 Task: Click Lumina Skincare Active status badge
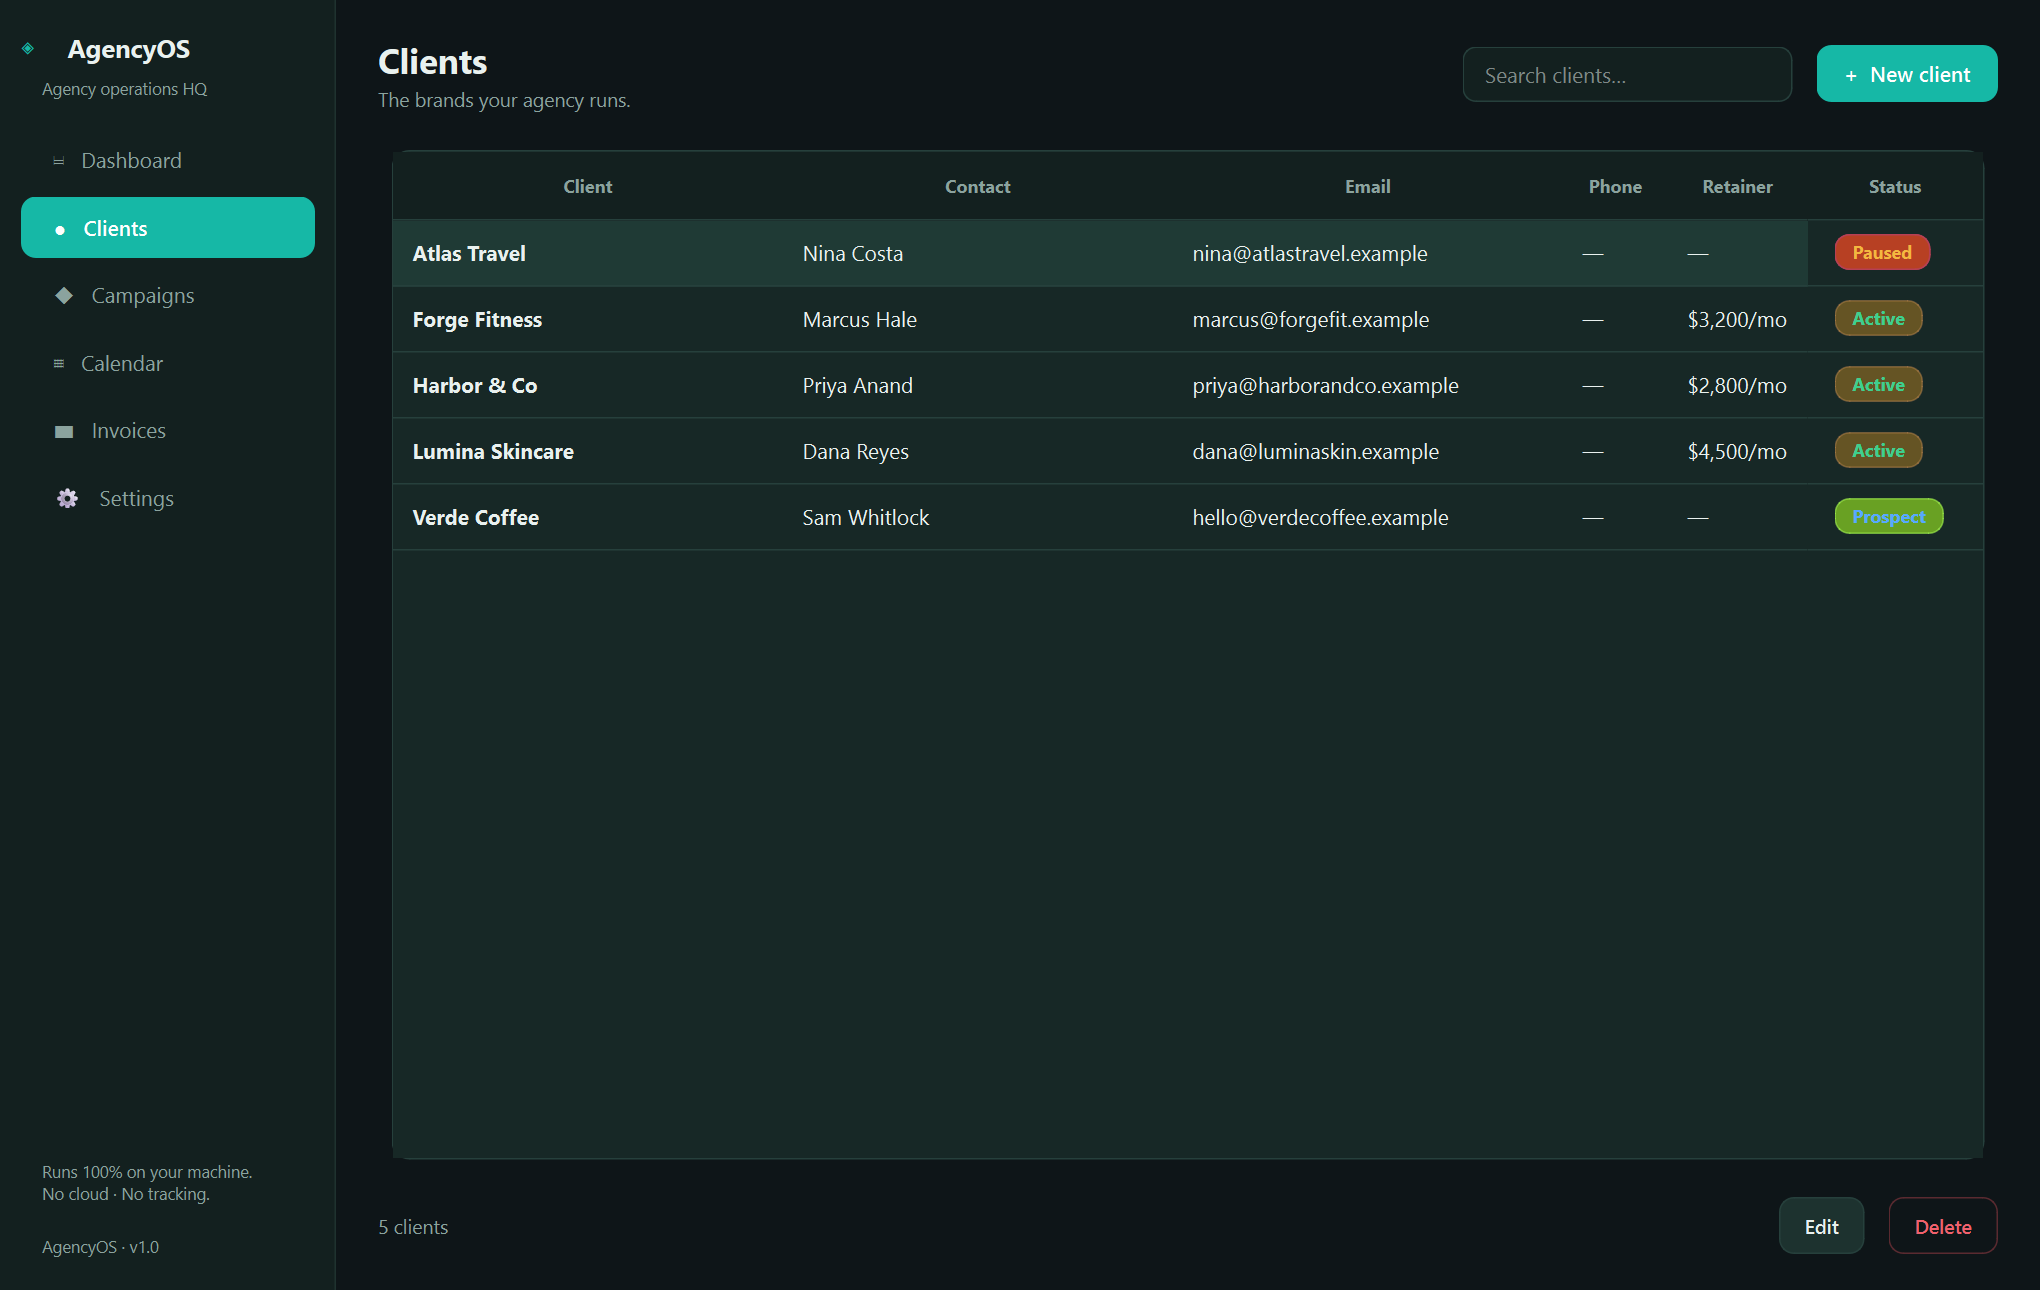coord(1878,451)
